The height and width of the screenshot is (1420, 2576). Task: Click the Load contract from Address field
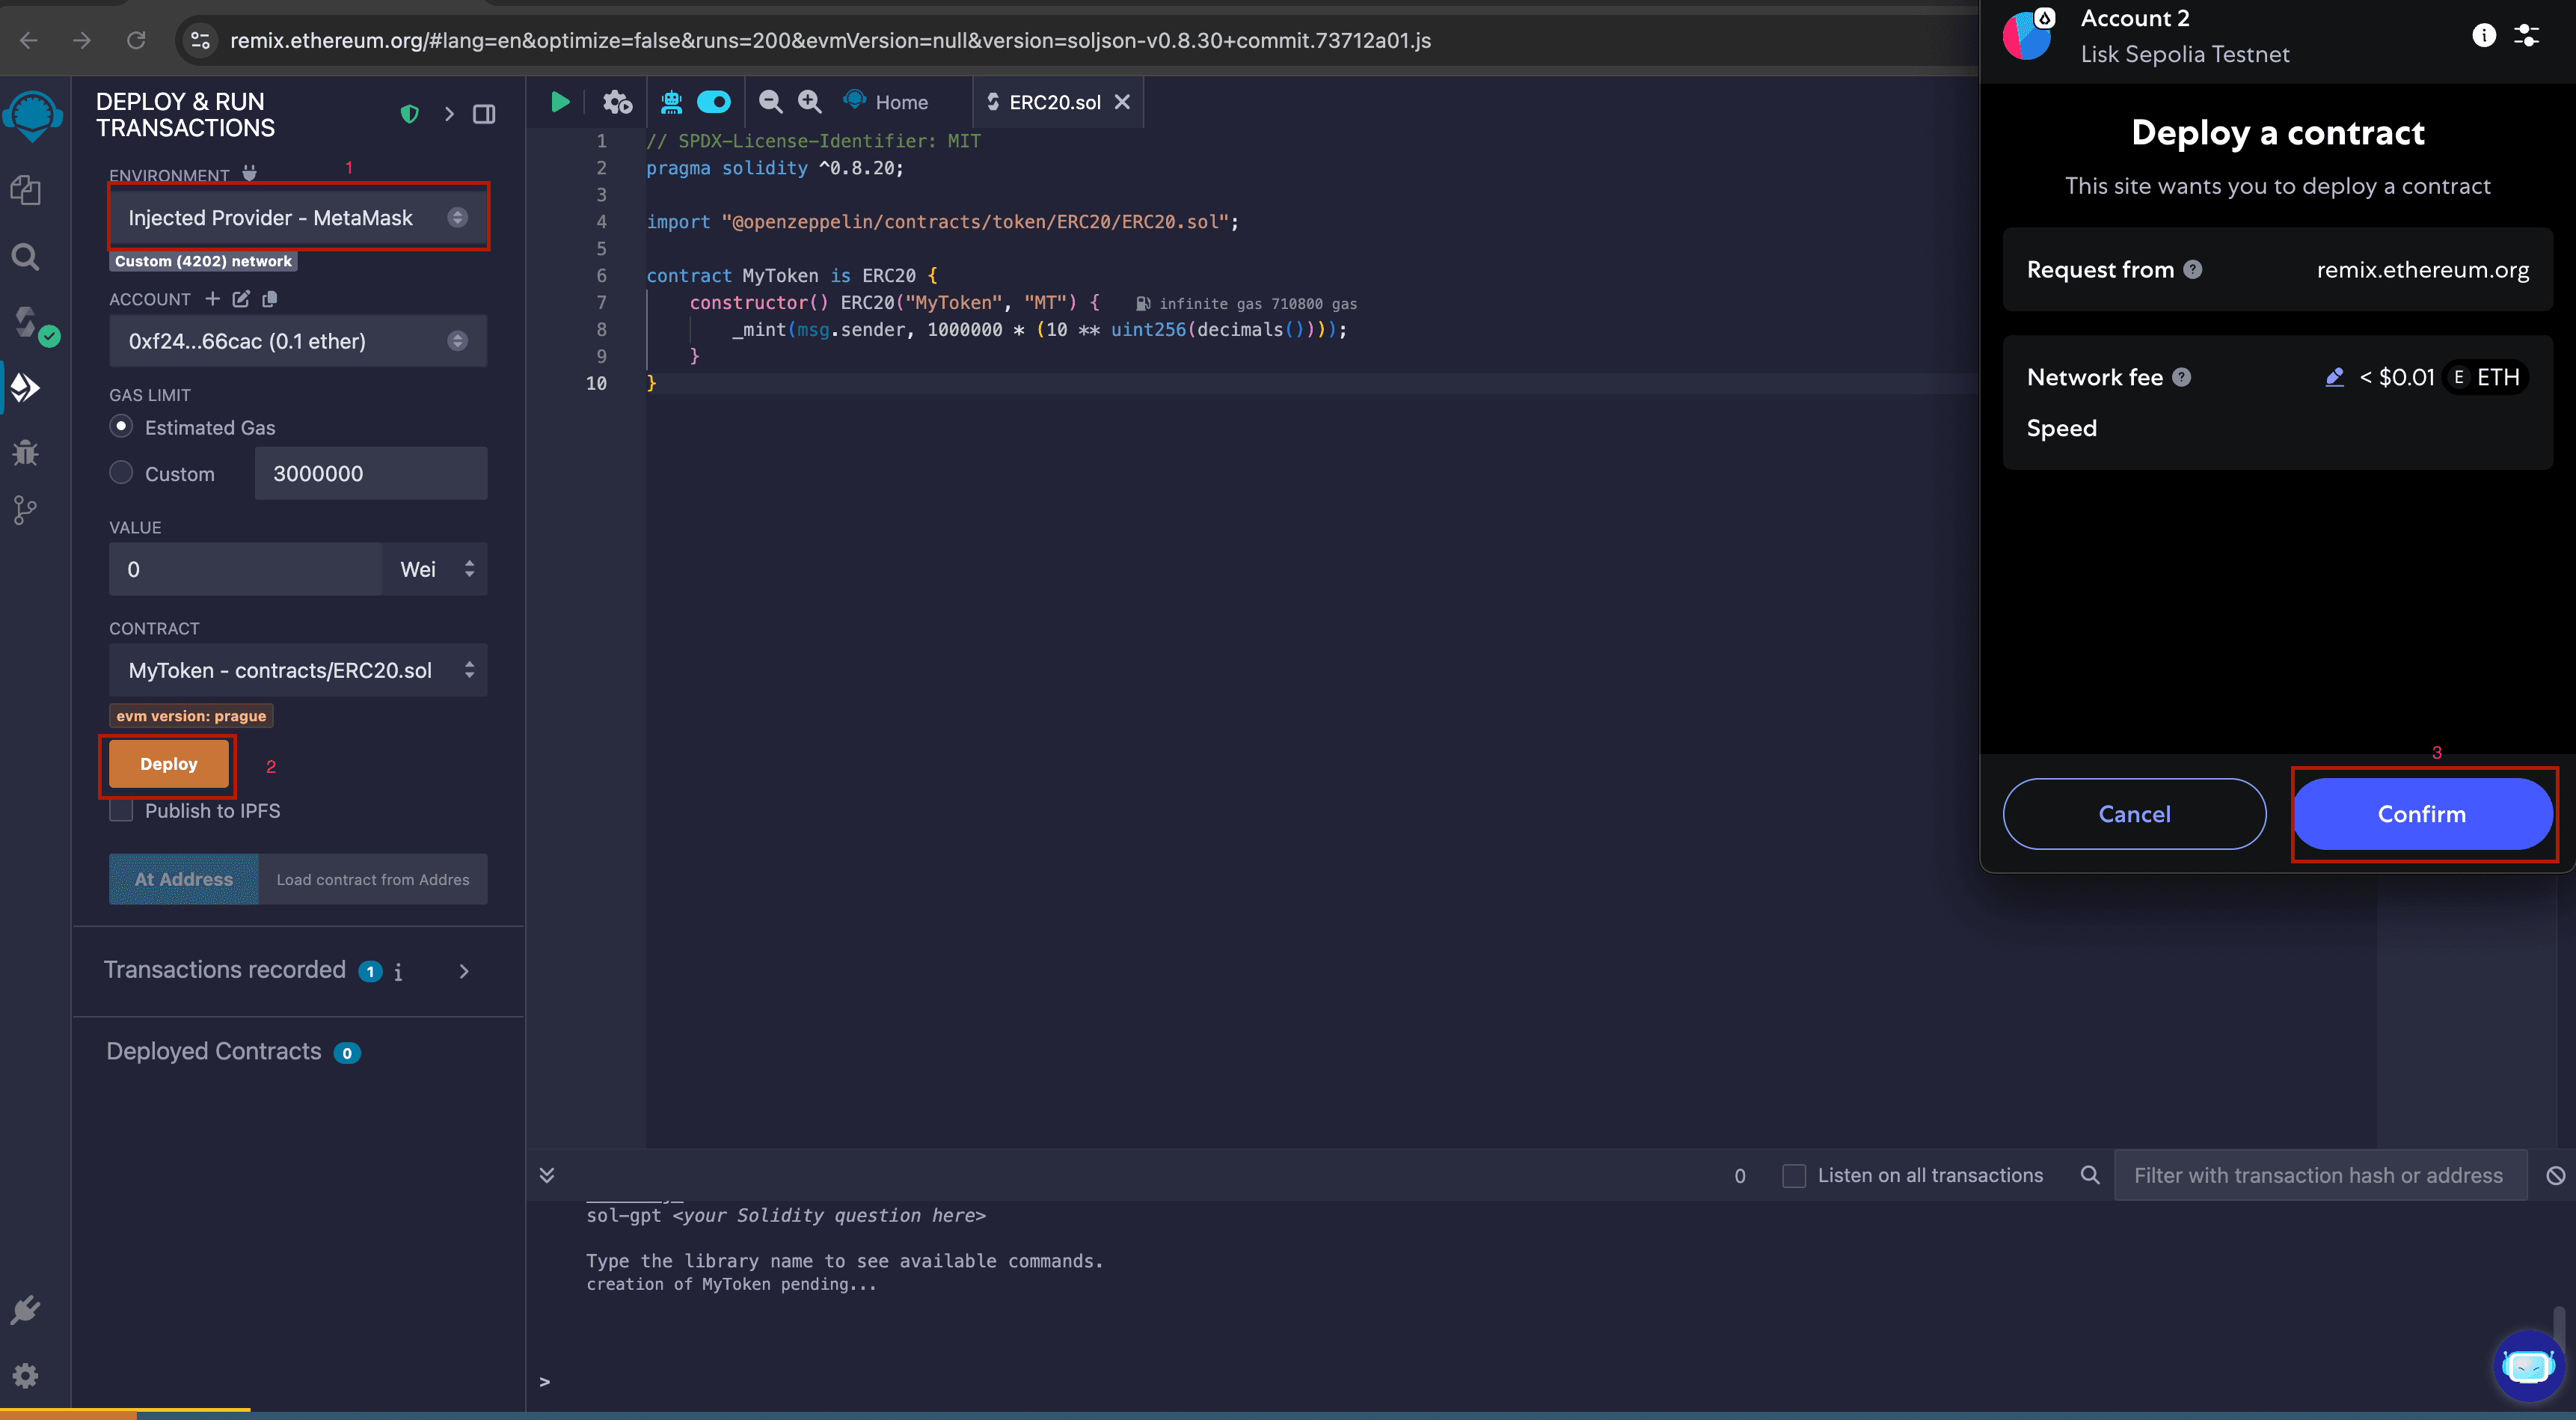pyautogui.click(x=373, y=879)
